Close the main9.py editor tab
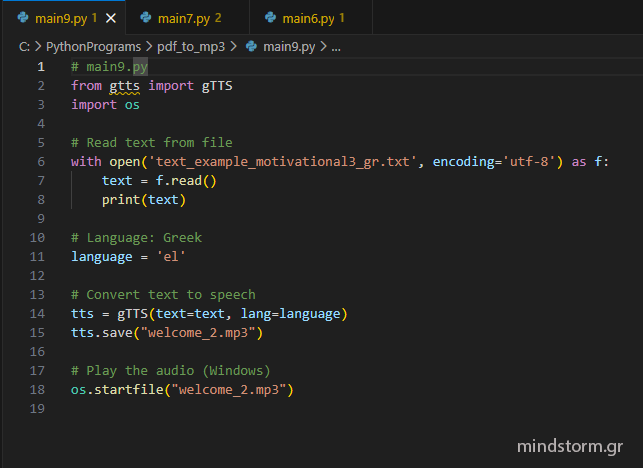Image resolution: width=643 pixels, height=468 pixels. click(111, 18)
